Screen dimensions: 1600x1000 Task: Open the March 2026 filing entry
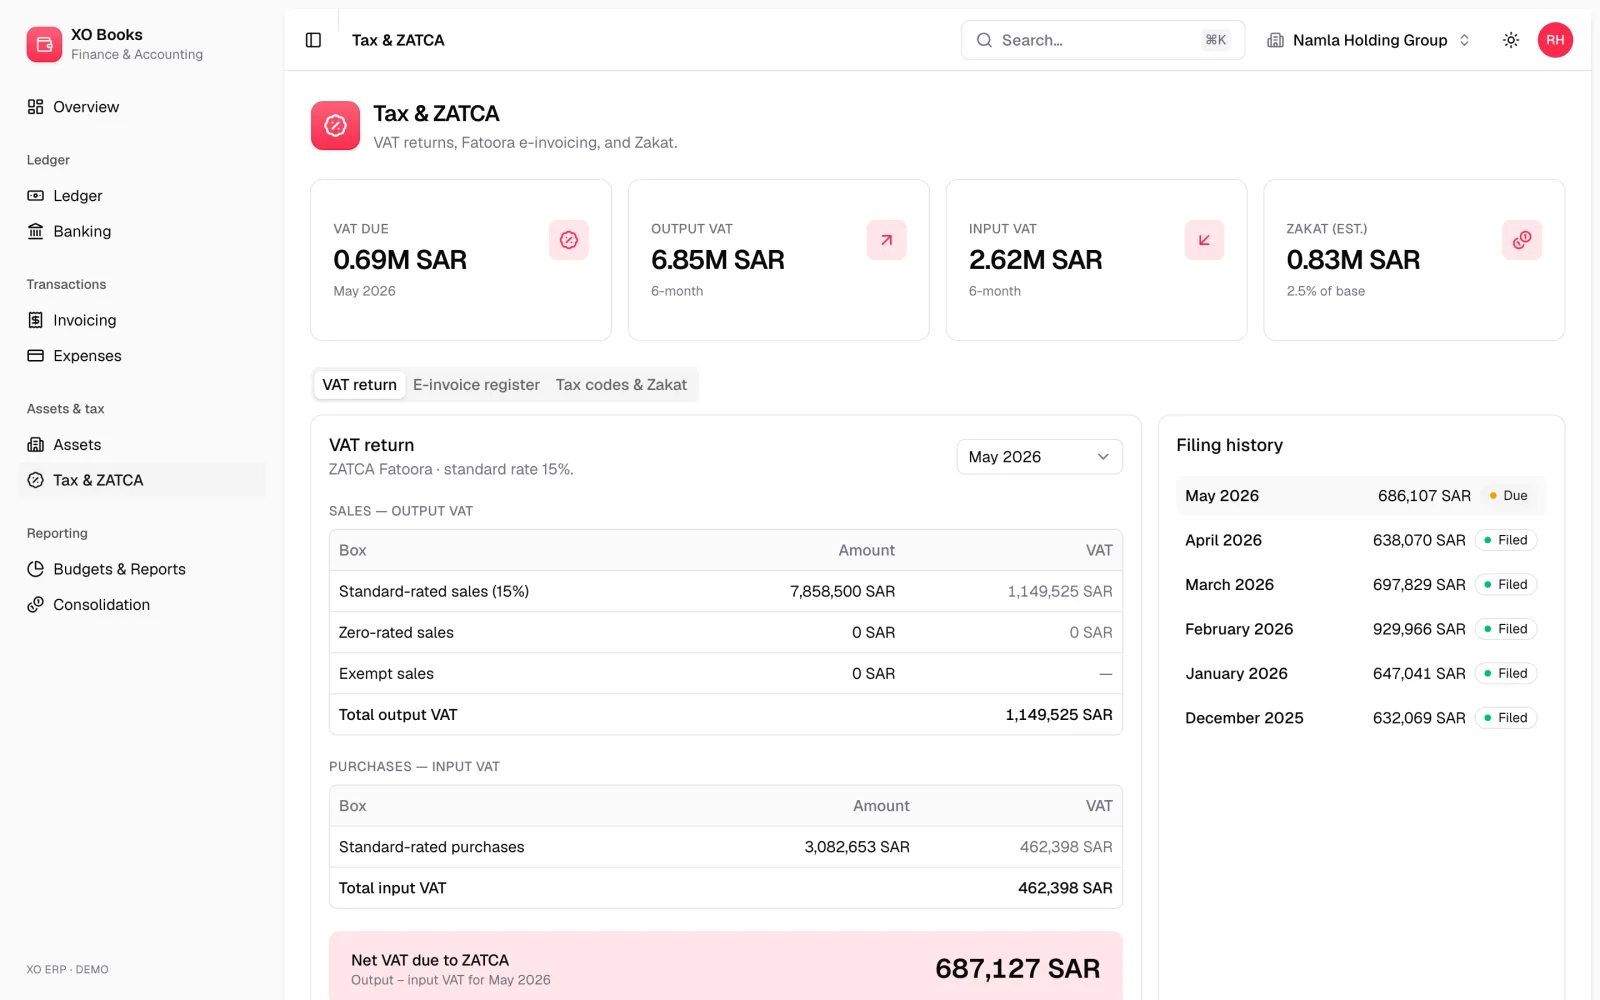(x=1361, y=585)
